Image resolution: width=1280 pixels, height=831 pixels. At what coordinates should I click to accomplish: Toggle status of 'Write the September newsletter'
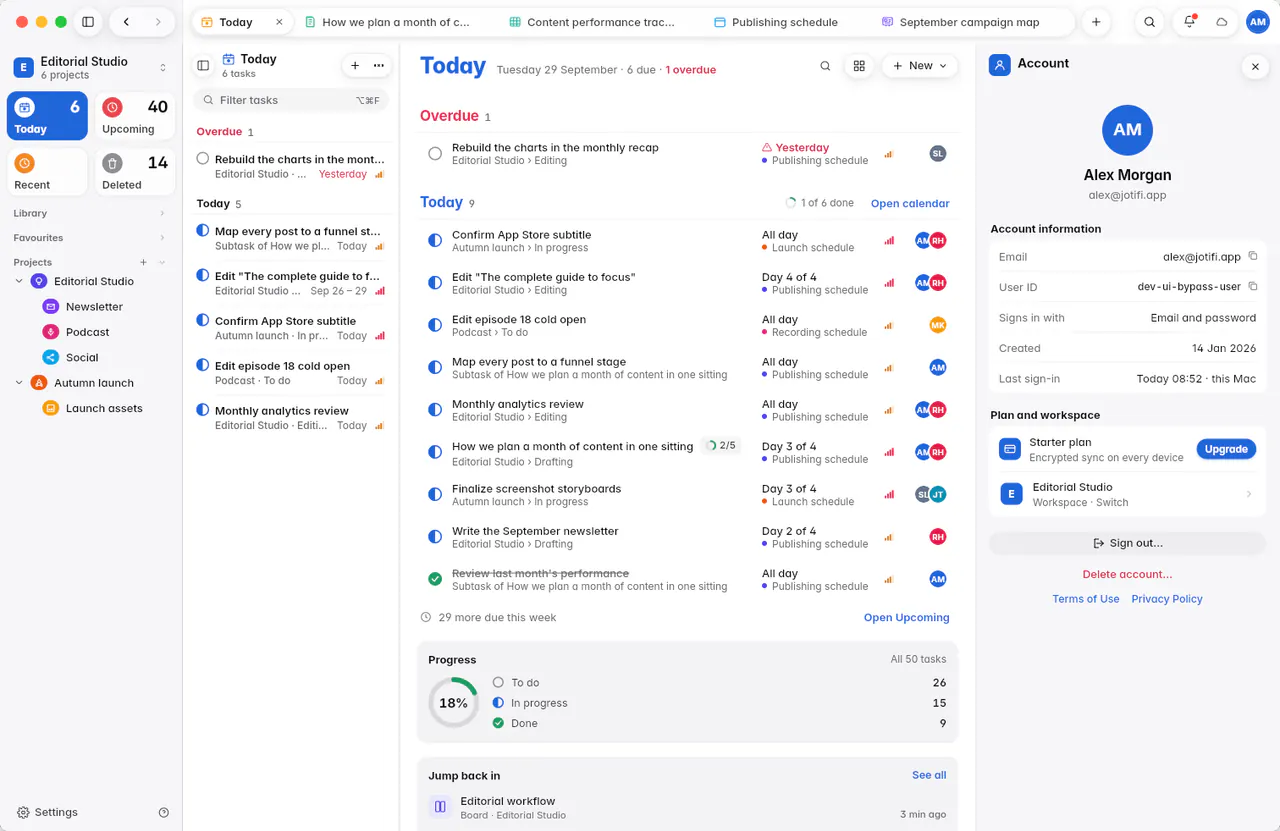[x=435, y=537]
